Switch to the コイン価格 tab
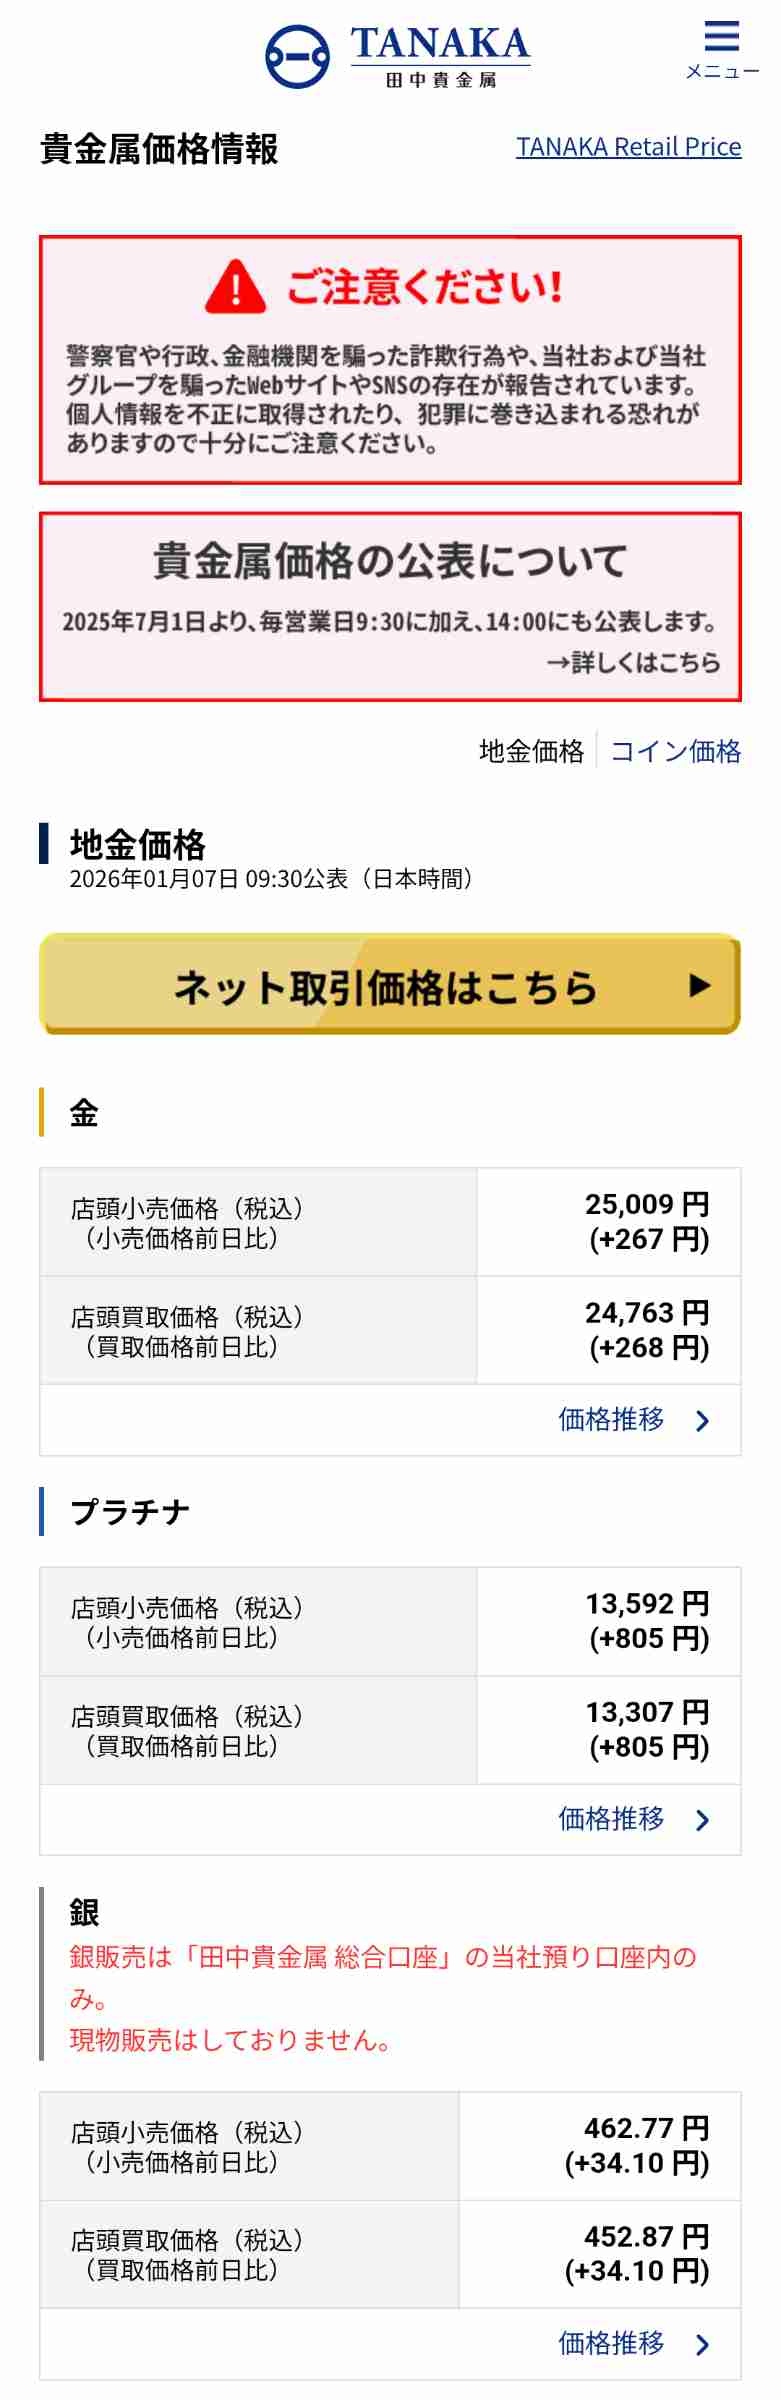Viewport: 781px width, 2400px height. click(675, 751)
